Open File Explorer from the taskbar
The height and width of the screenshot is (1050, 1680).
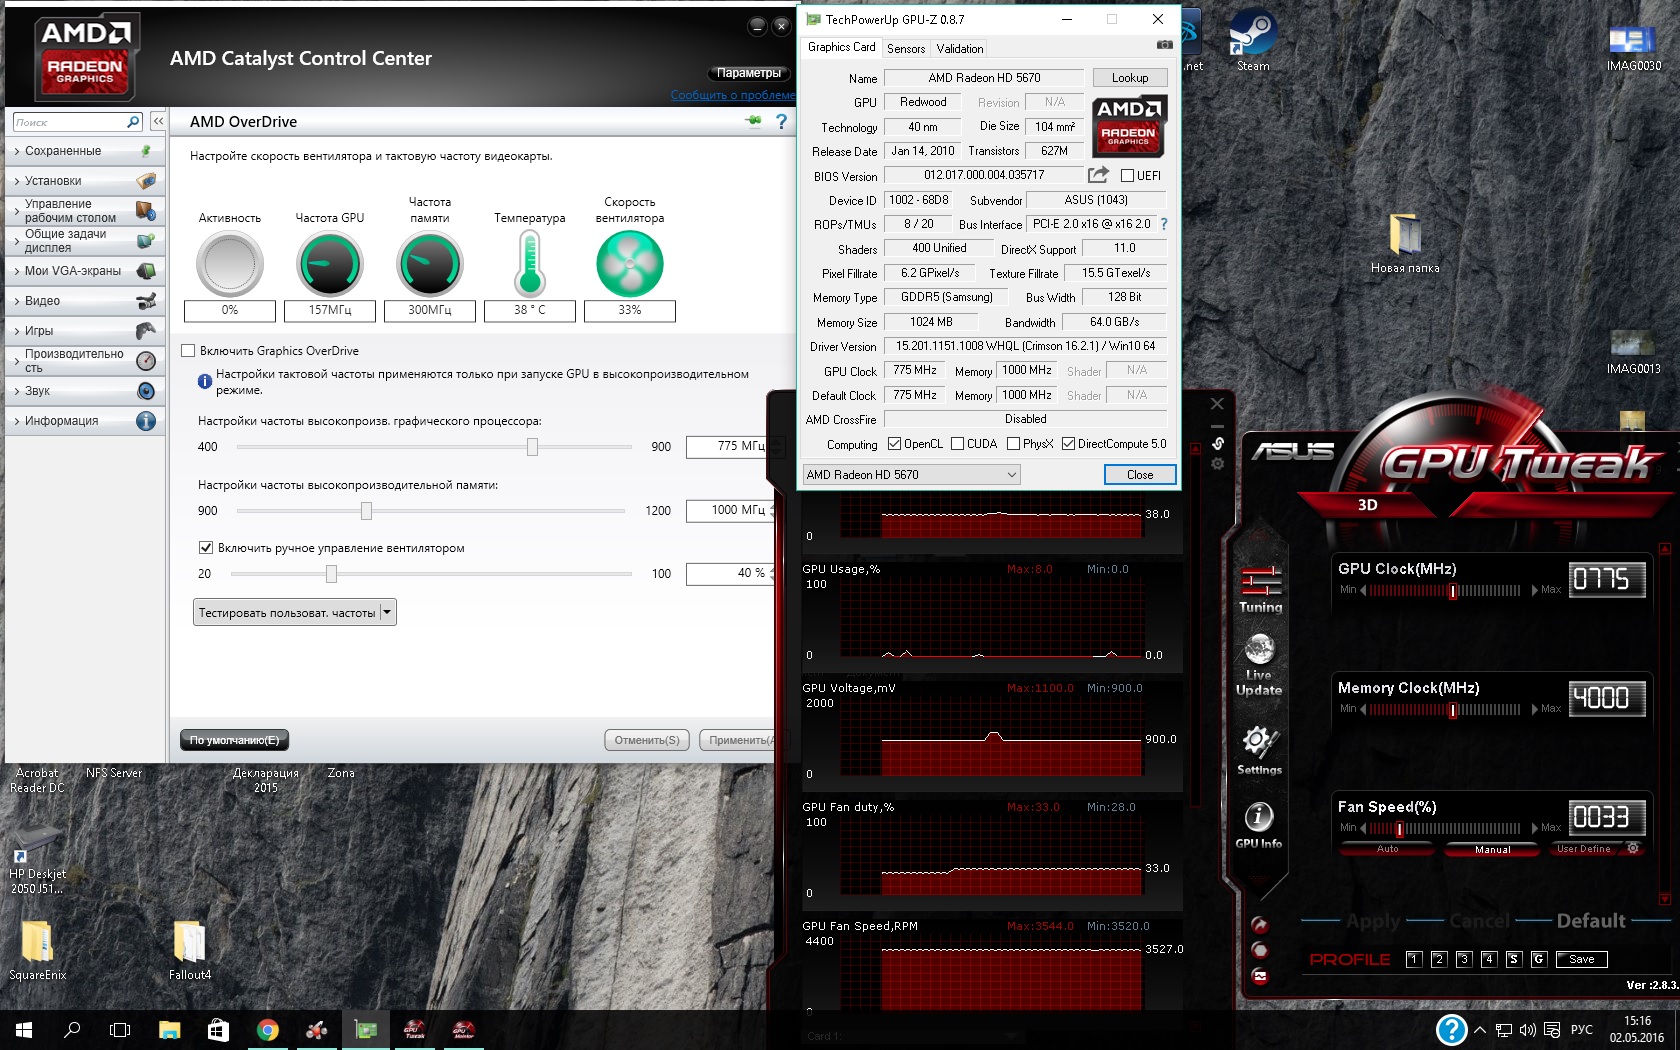169,1030
